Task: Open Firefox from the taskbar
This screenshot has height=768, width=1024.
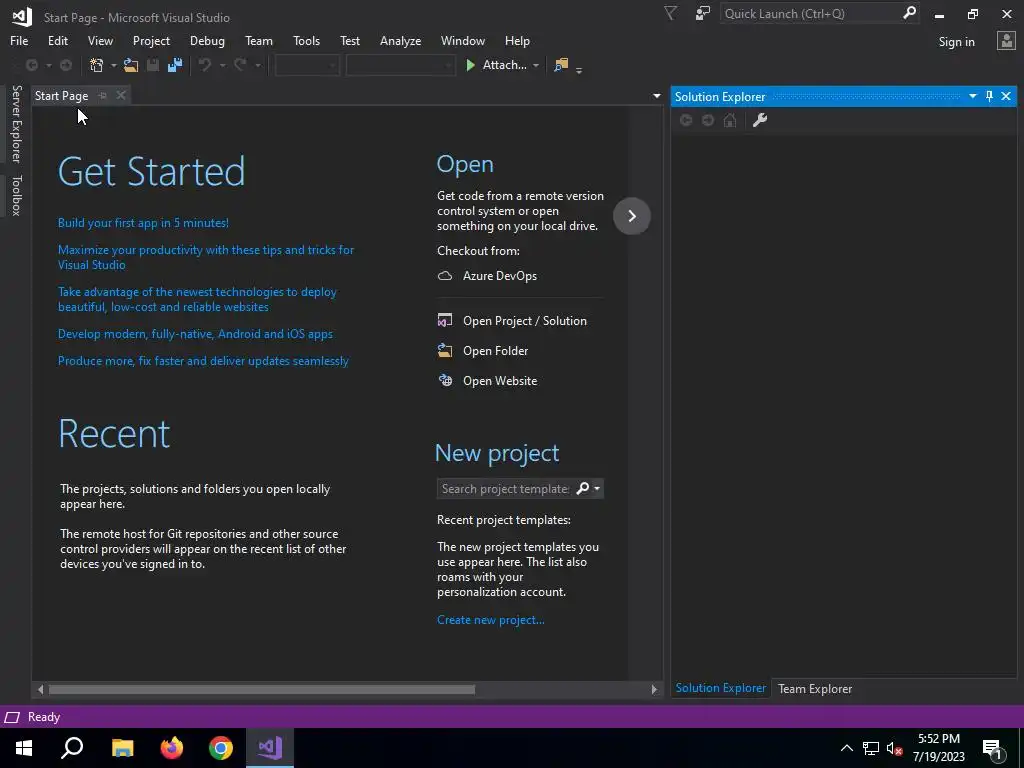Action: pos(172,748)
